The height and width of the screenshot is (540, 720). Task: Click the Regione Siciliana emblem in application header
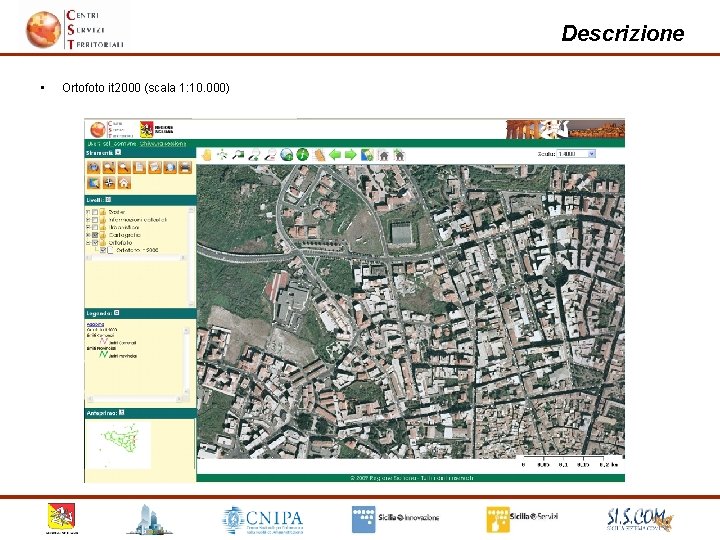146,129
